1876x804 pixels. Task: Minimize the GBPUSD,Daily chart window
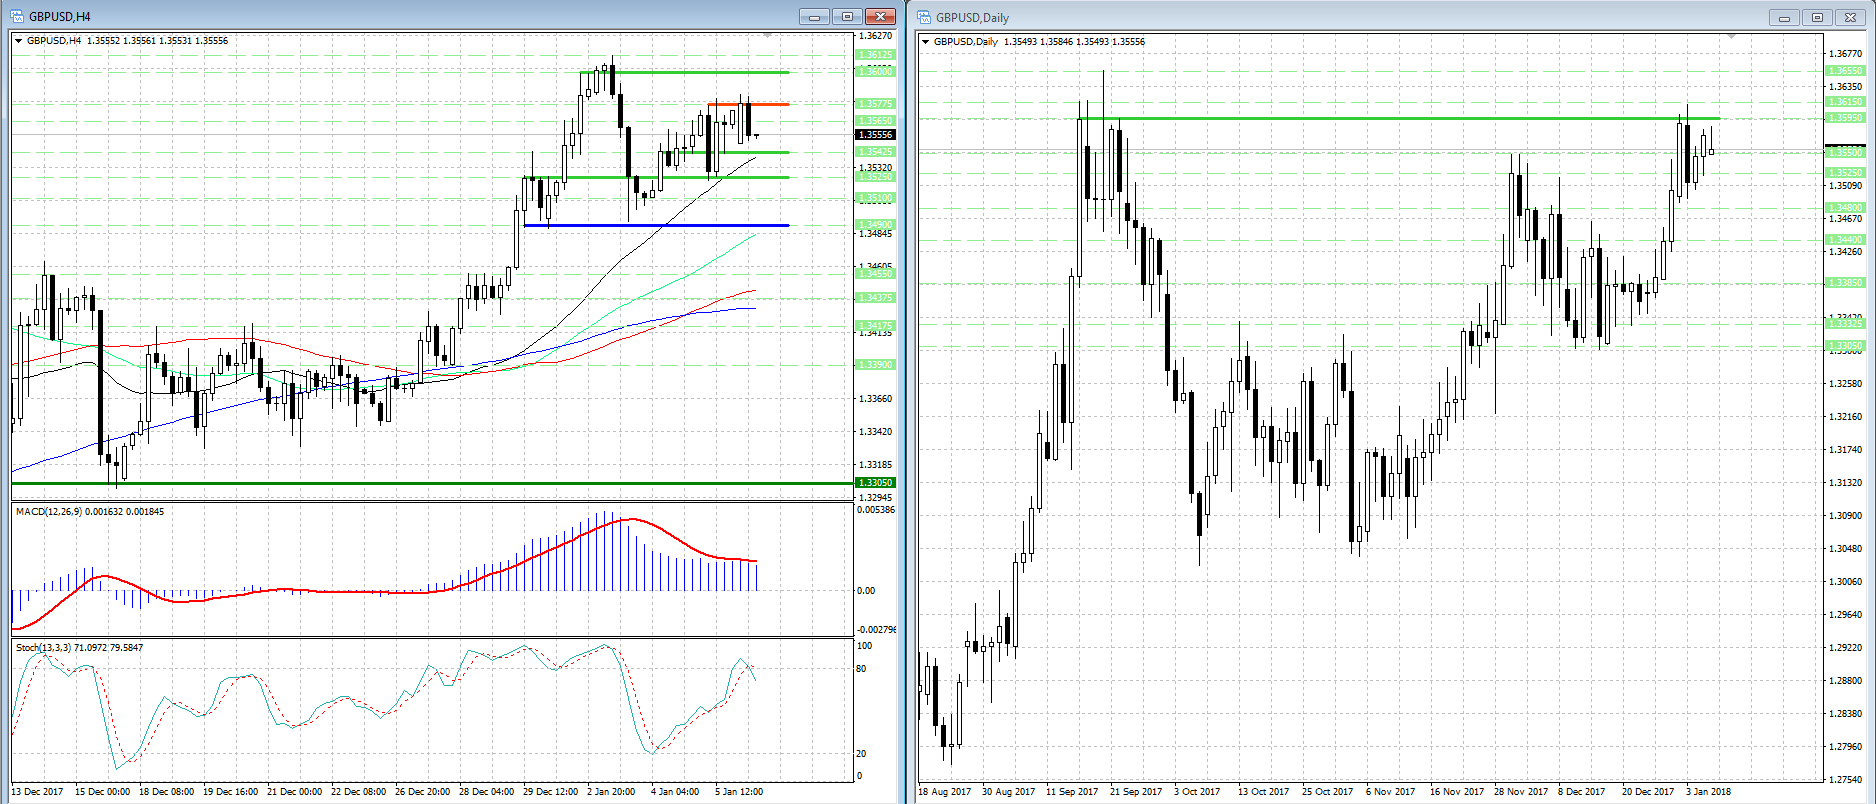coord(1784,17)
